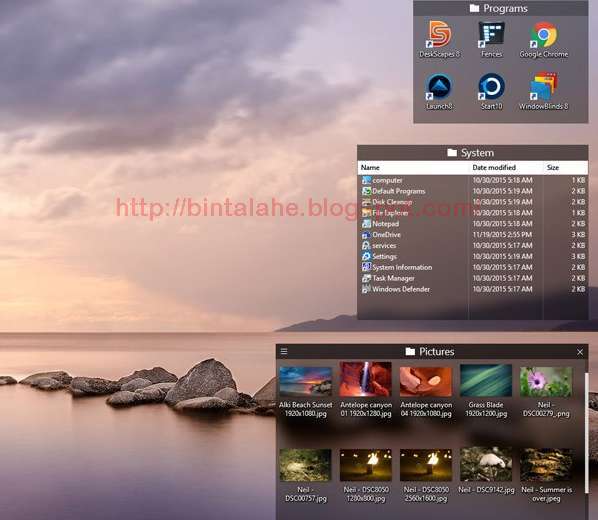Viewport: 598px width, 520px height.
Task: Select the Neil - DSC00757.jpg thumbnail
Action: coord(305,465)
